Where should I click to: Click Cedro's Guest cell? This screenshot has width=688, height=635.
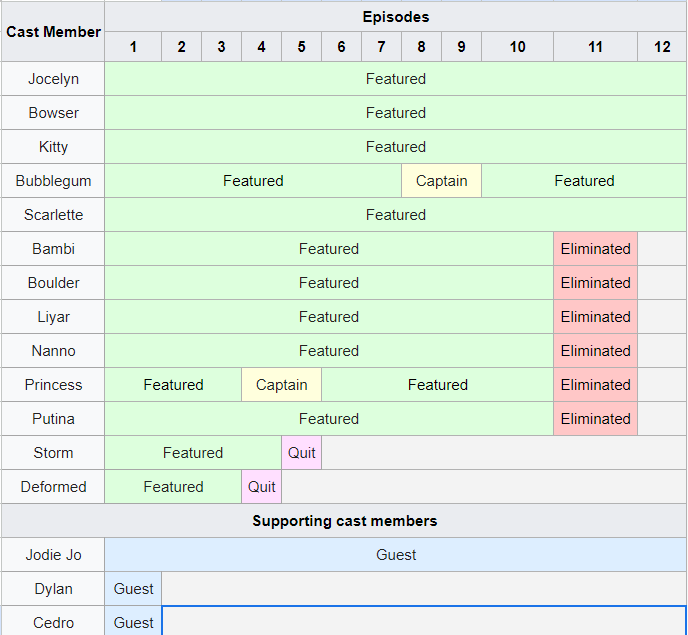coord(133,623)
